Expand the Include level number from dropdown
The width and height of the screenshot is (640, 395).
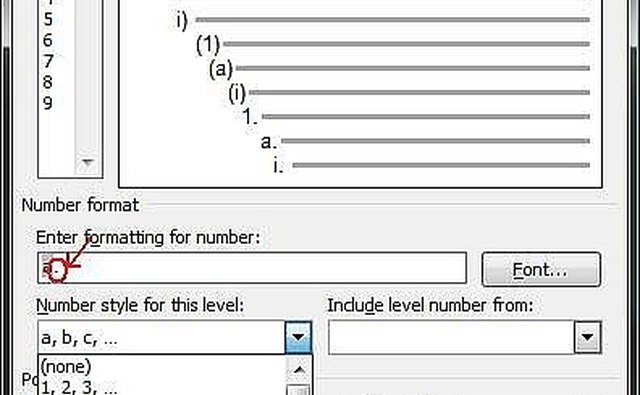coord(587,337)
